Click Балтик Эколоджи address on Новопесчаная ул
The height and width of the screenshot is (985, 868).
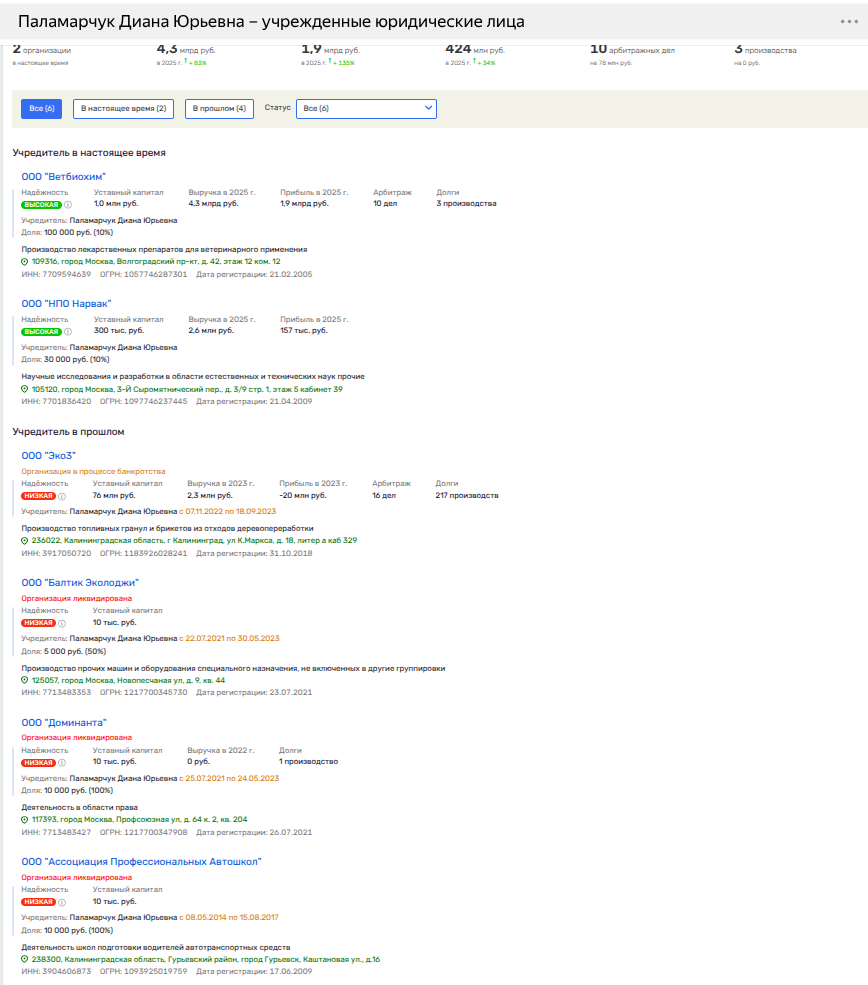[128, 680]
